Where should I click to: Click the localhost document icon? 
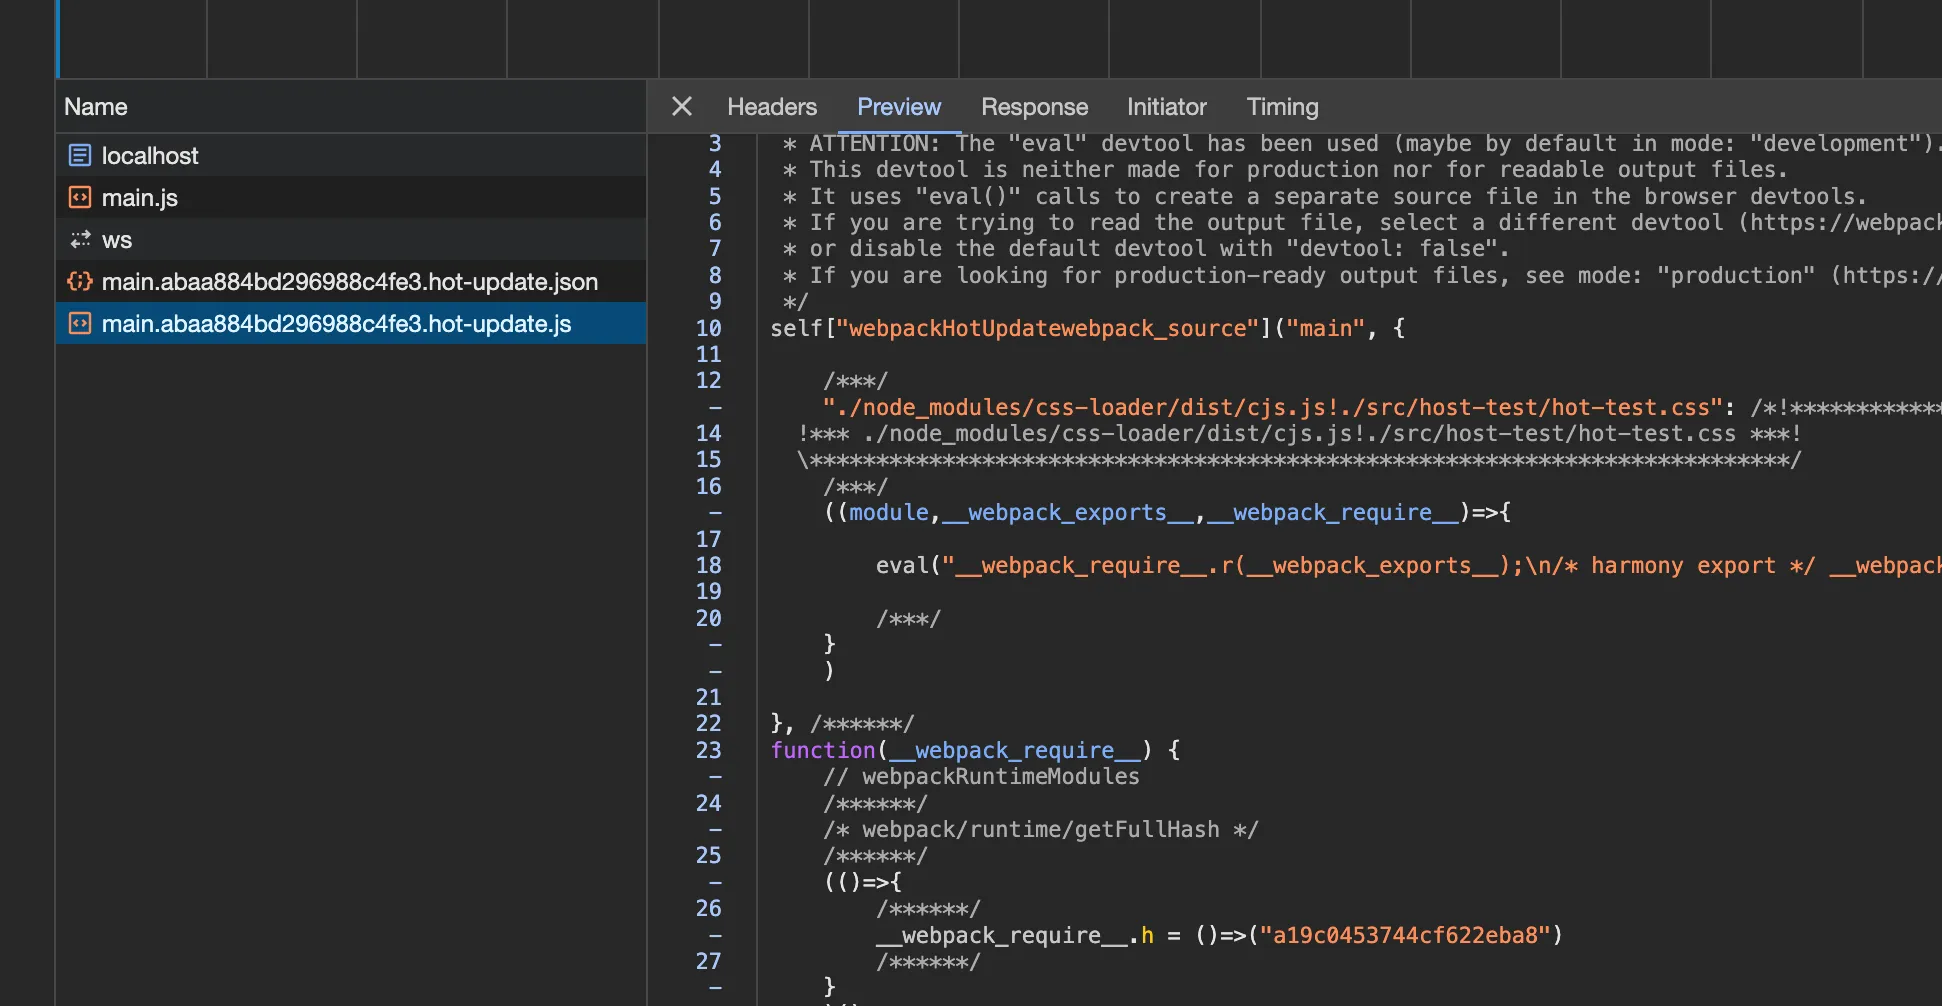point(80,155)
